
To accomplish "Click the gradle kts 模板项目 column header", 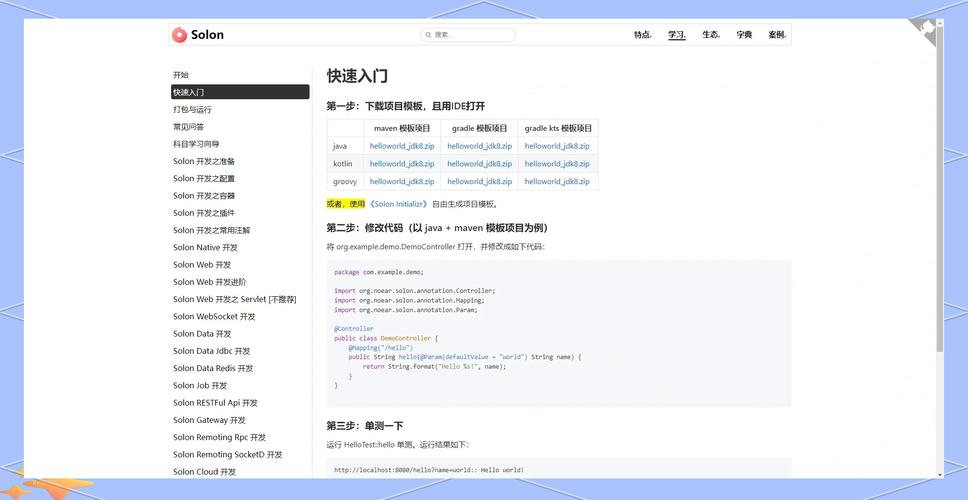I will (x=558, y=128).
